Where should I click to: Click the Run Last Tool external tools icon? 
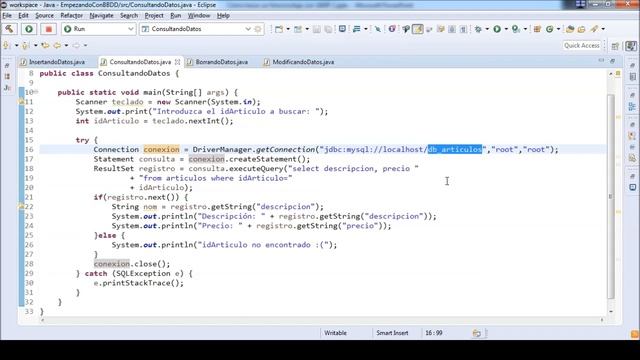[x=516, y=29]
